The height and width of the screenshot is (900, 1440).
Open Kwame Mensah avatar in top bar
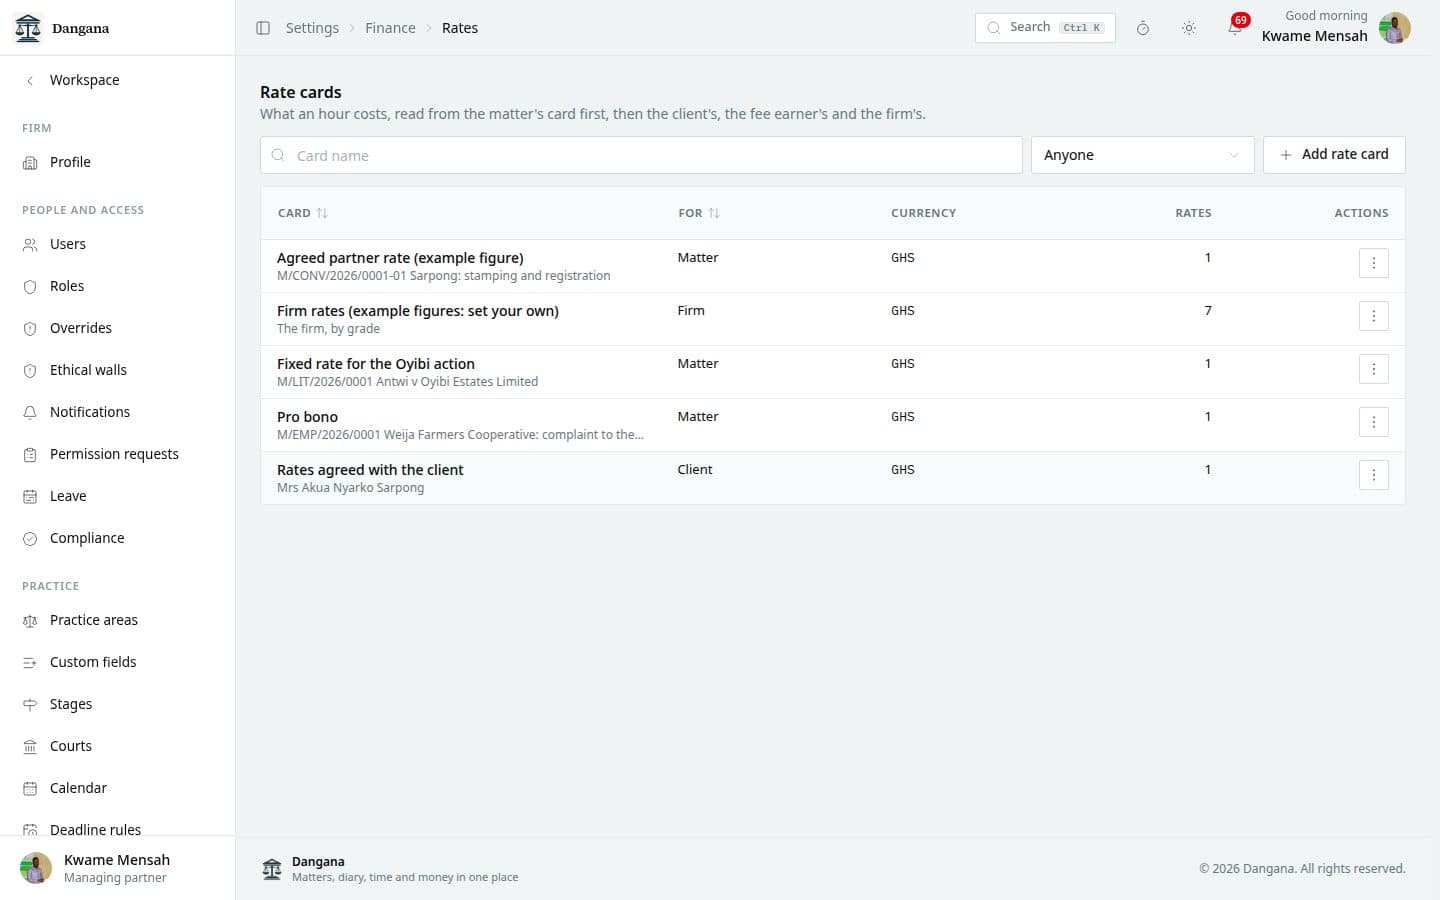1395,28
